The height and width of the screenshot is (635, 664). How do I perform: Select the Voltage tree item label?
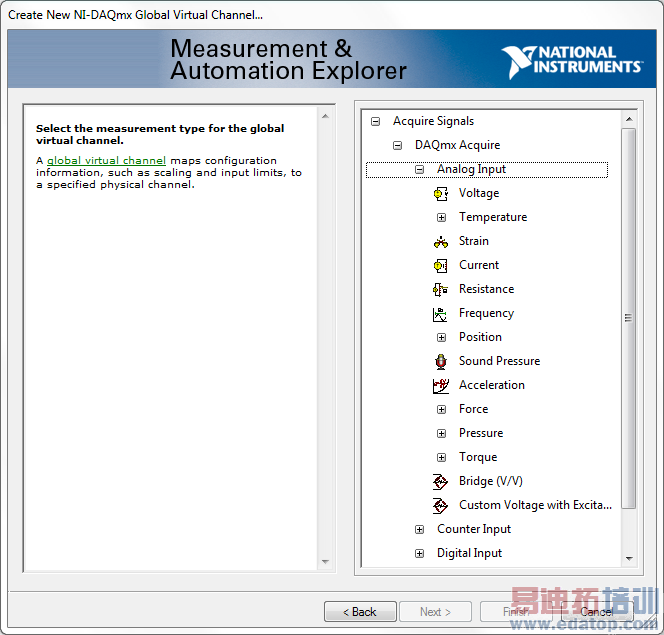point(479,193)
